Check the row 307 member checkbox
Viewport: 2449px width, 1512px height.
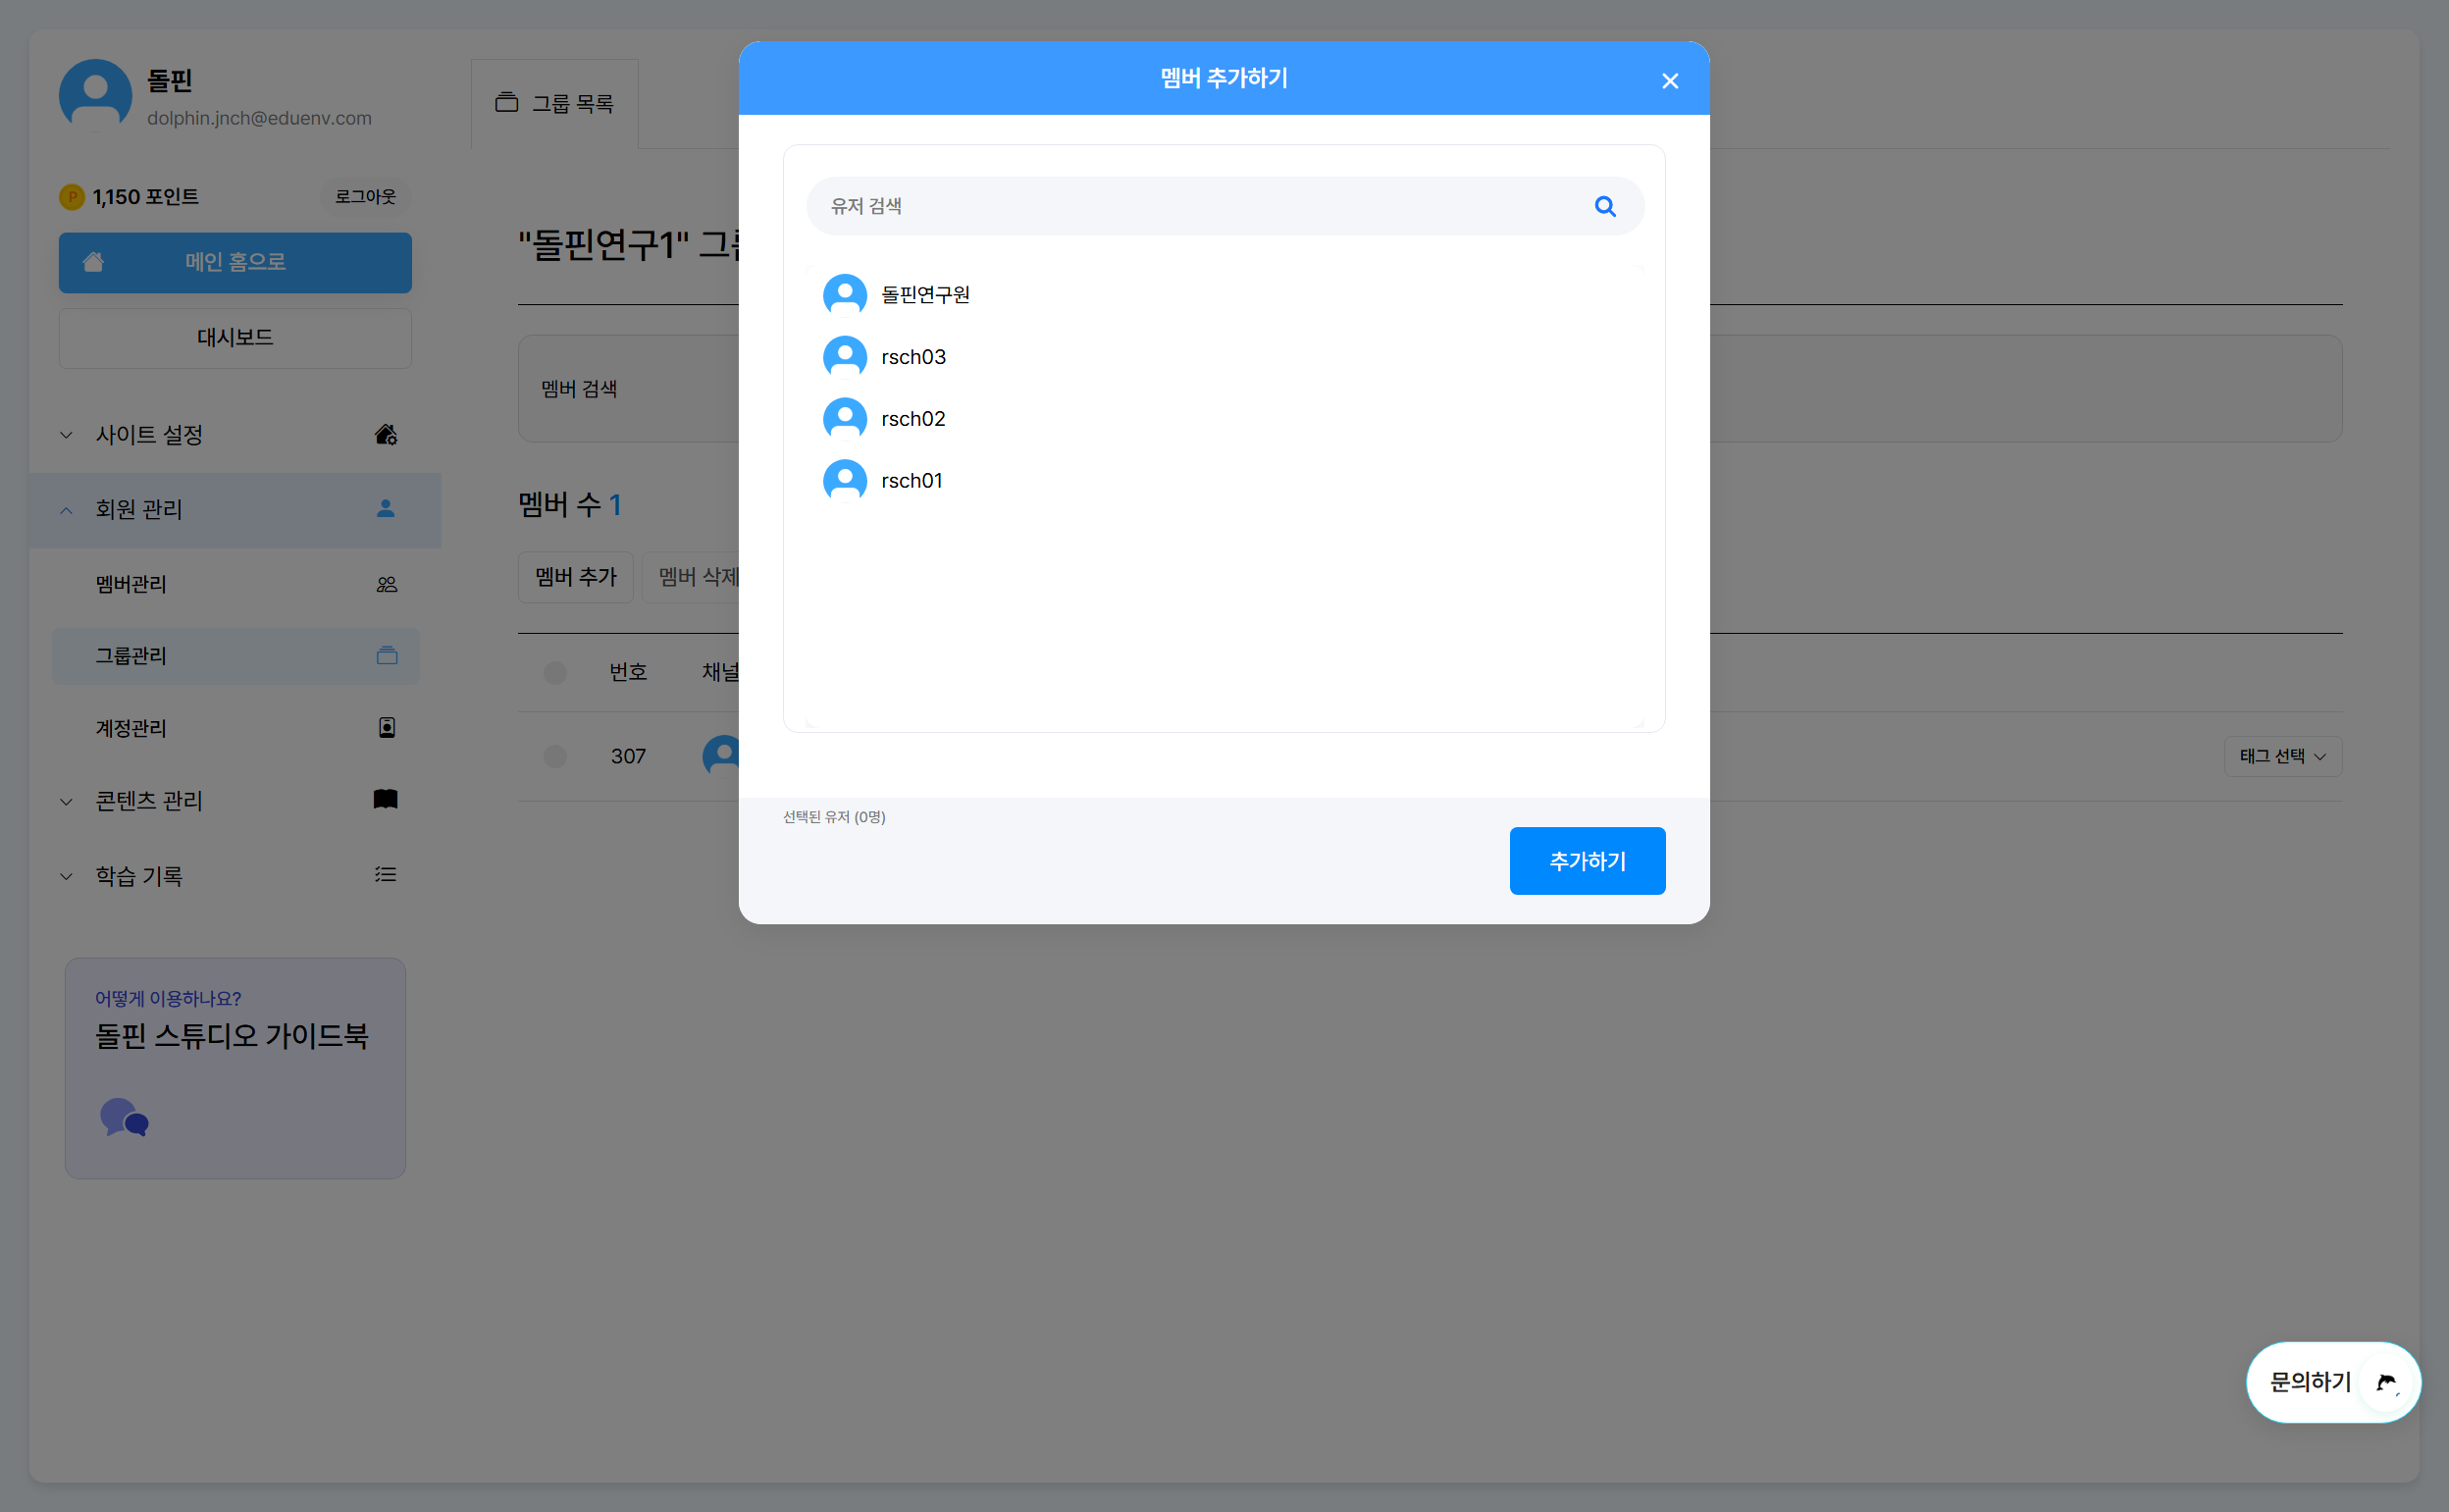tap(555, 756)
